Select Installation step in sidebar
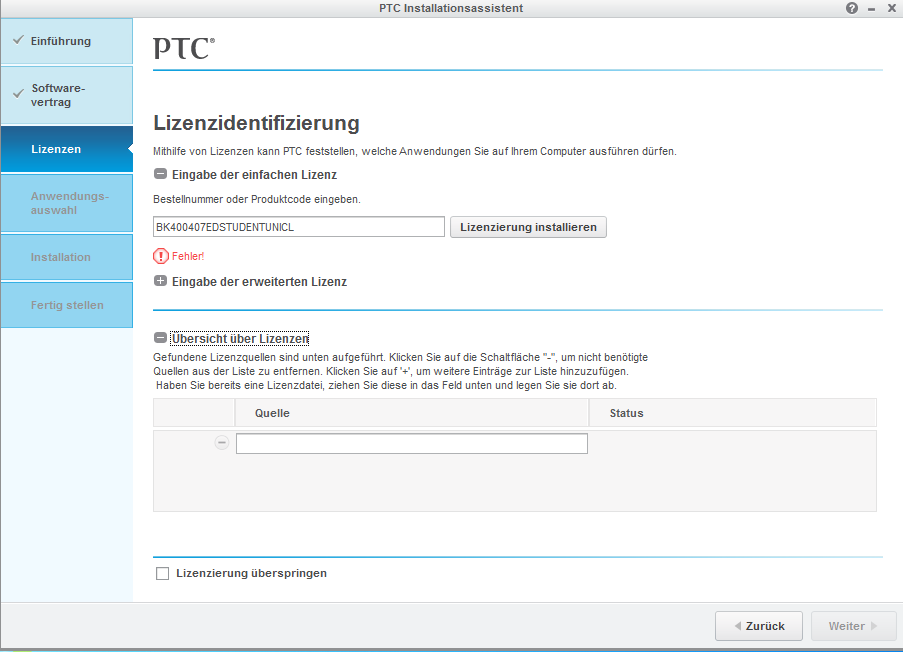The height and width of the screenshot is (652, 903). [x=67, y=257]
